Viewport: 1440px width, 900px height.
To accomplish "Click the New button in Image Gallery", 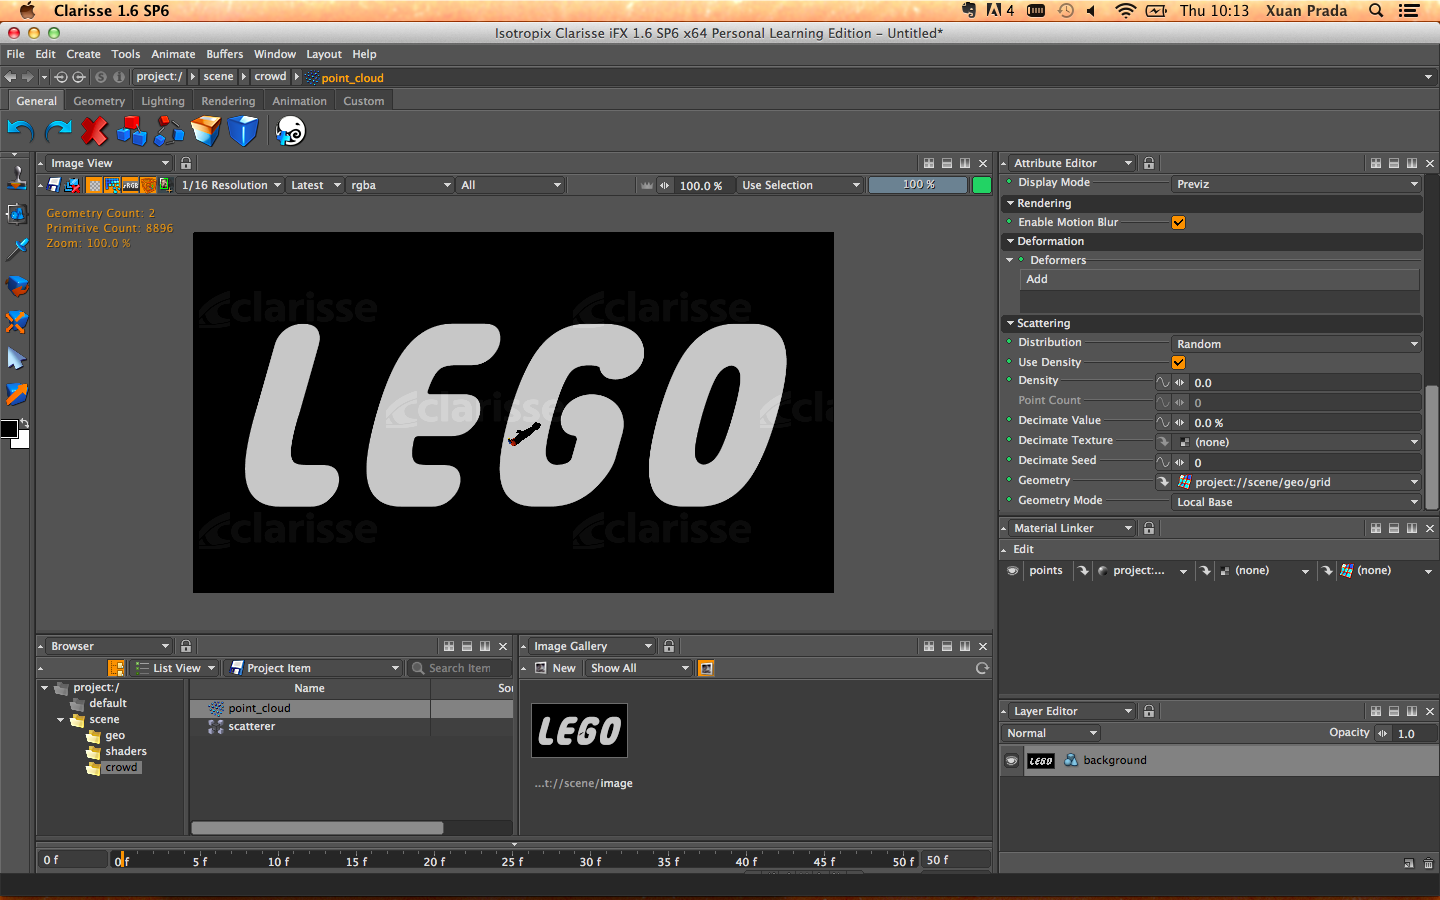I will point(555,668).
